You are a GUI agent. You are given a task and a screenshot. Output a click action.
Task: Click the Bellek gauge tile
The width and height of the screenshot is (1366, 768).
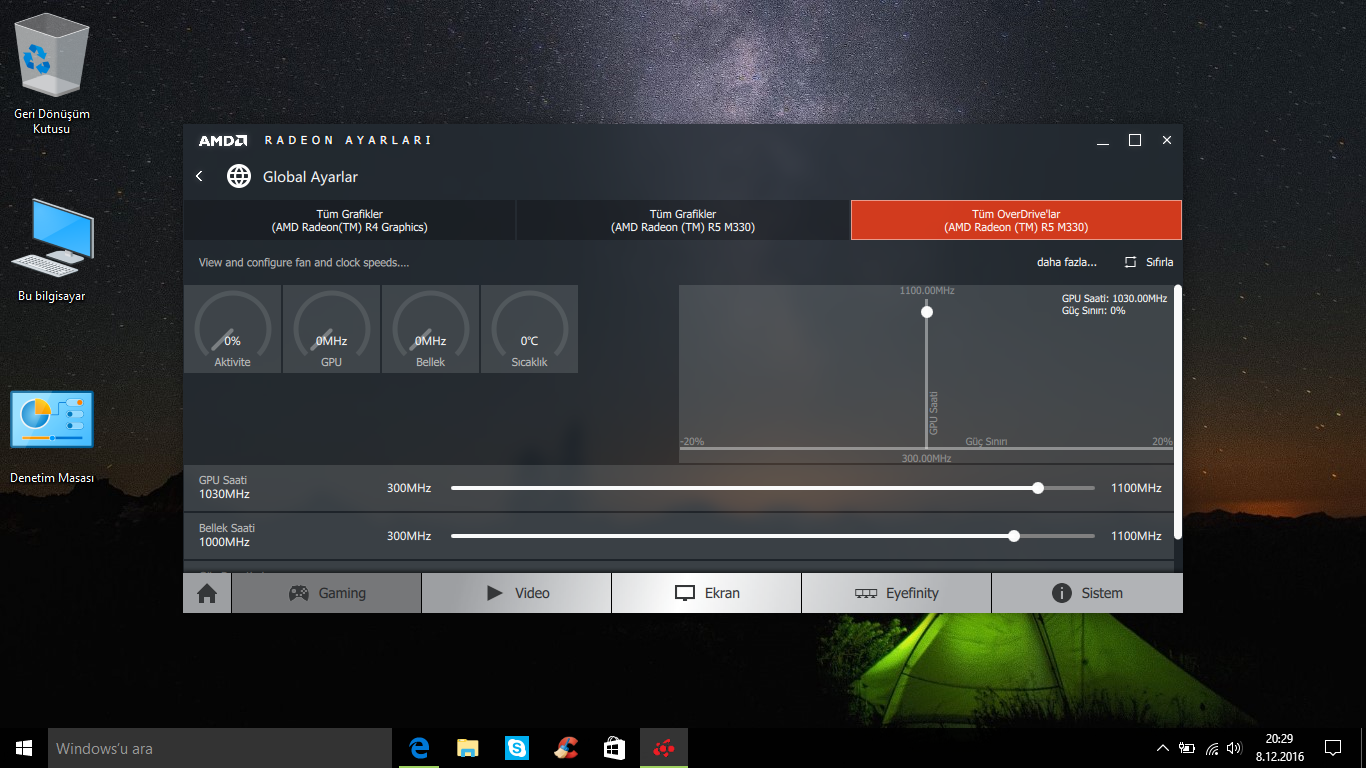pyautogui.click(x=430, y=329)
